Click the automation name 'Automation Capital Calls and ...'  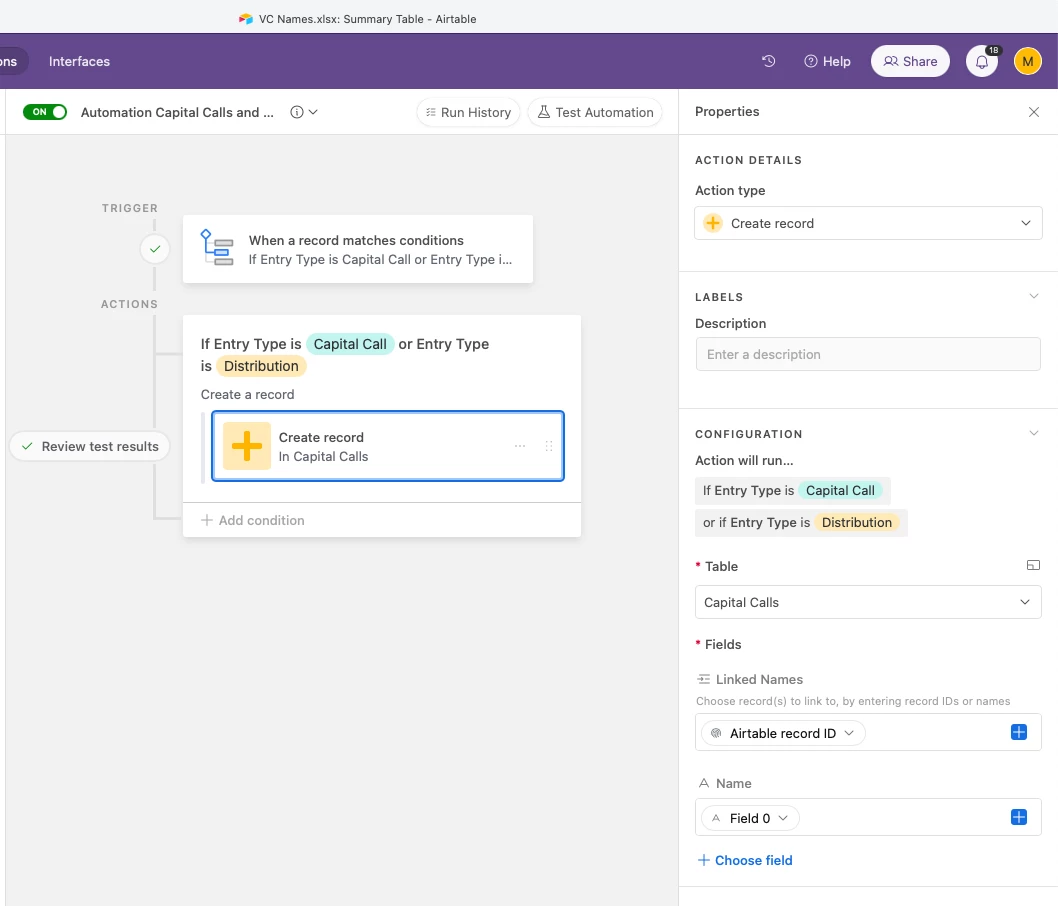coord(177,112)
